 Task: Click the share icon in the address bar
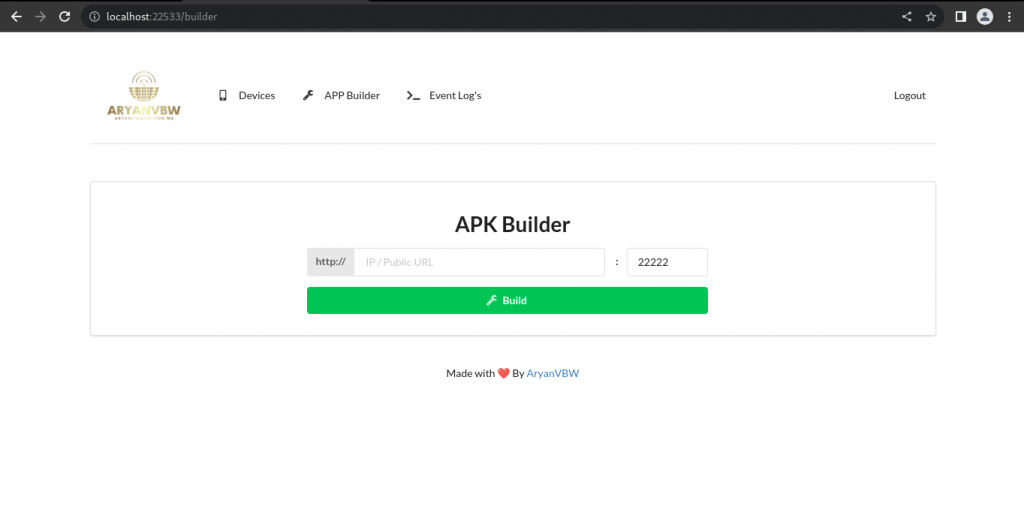pyautogui.click(x=907, y=16)
